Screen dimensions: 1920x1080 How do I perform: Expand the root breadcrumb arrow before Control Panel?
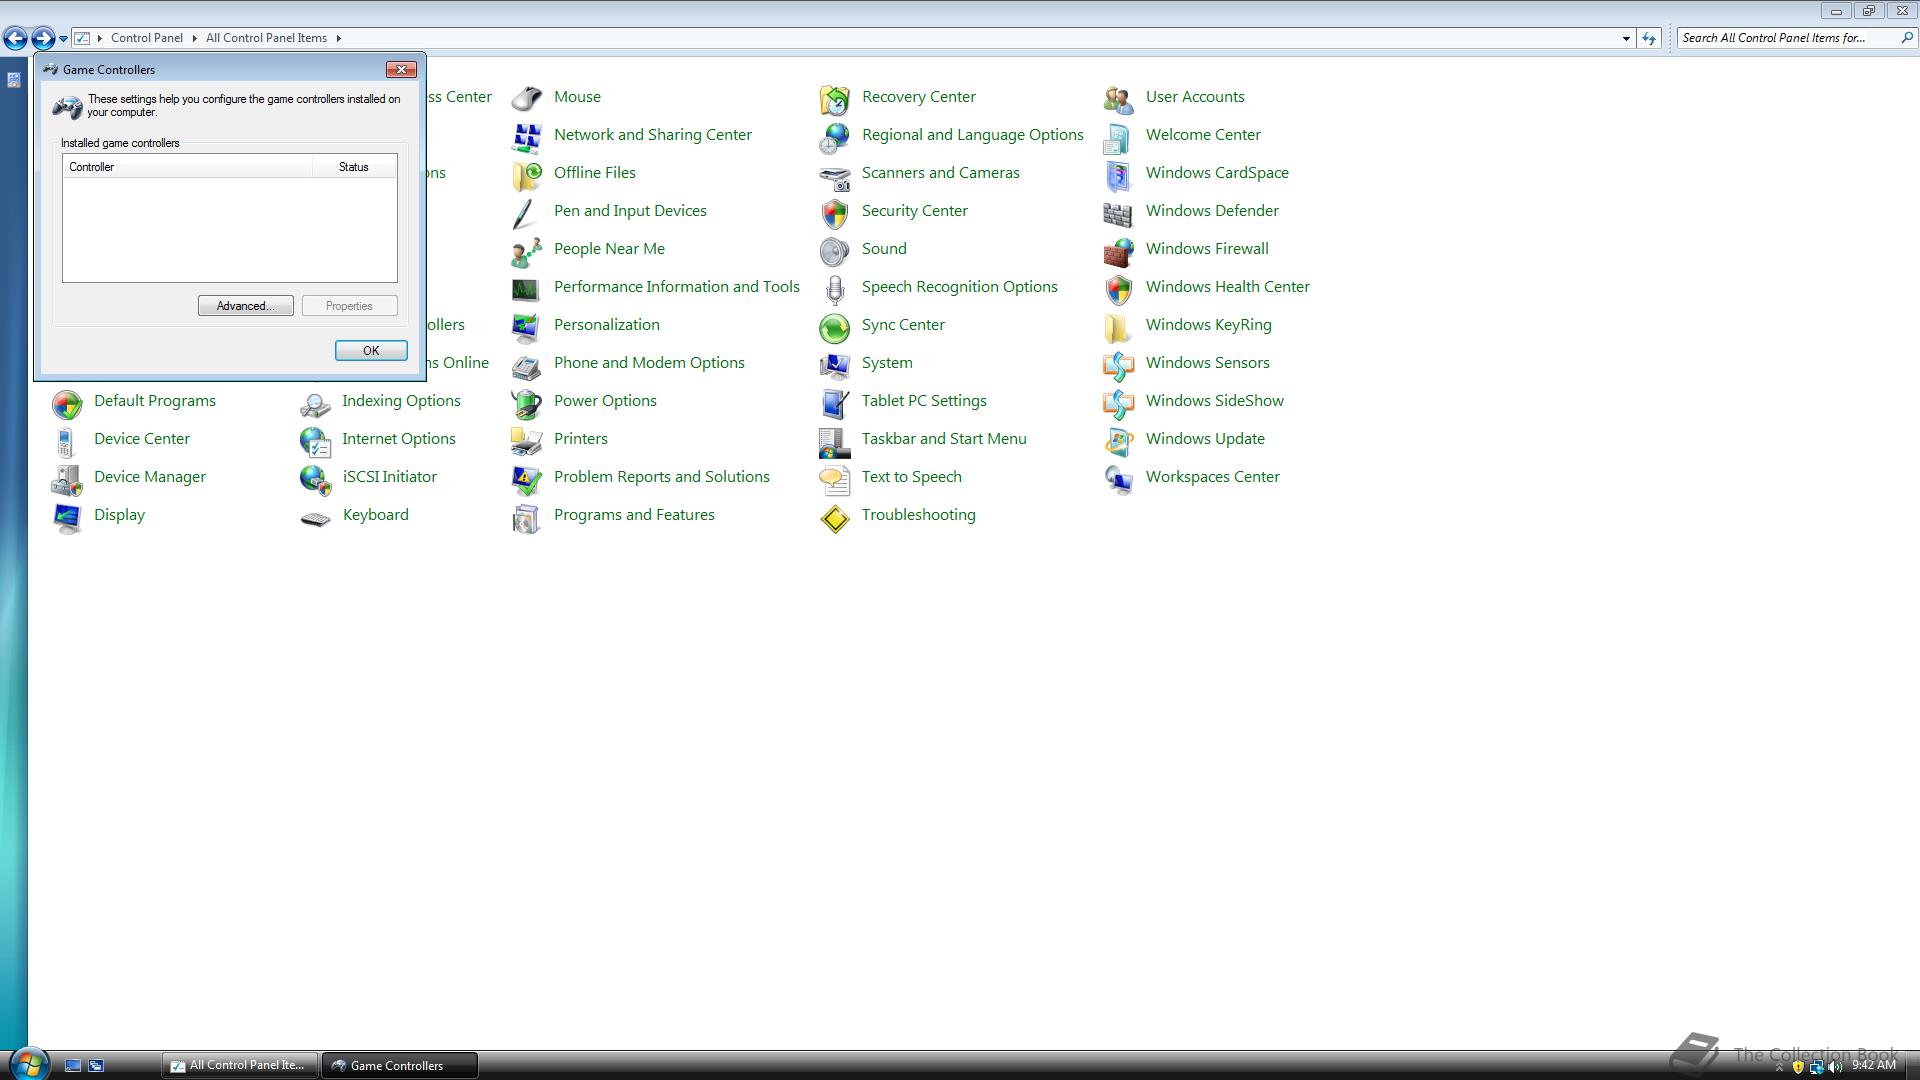[x=100, y=38]
